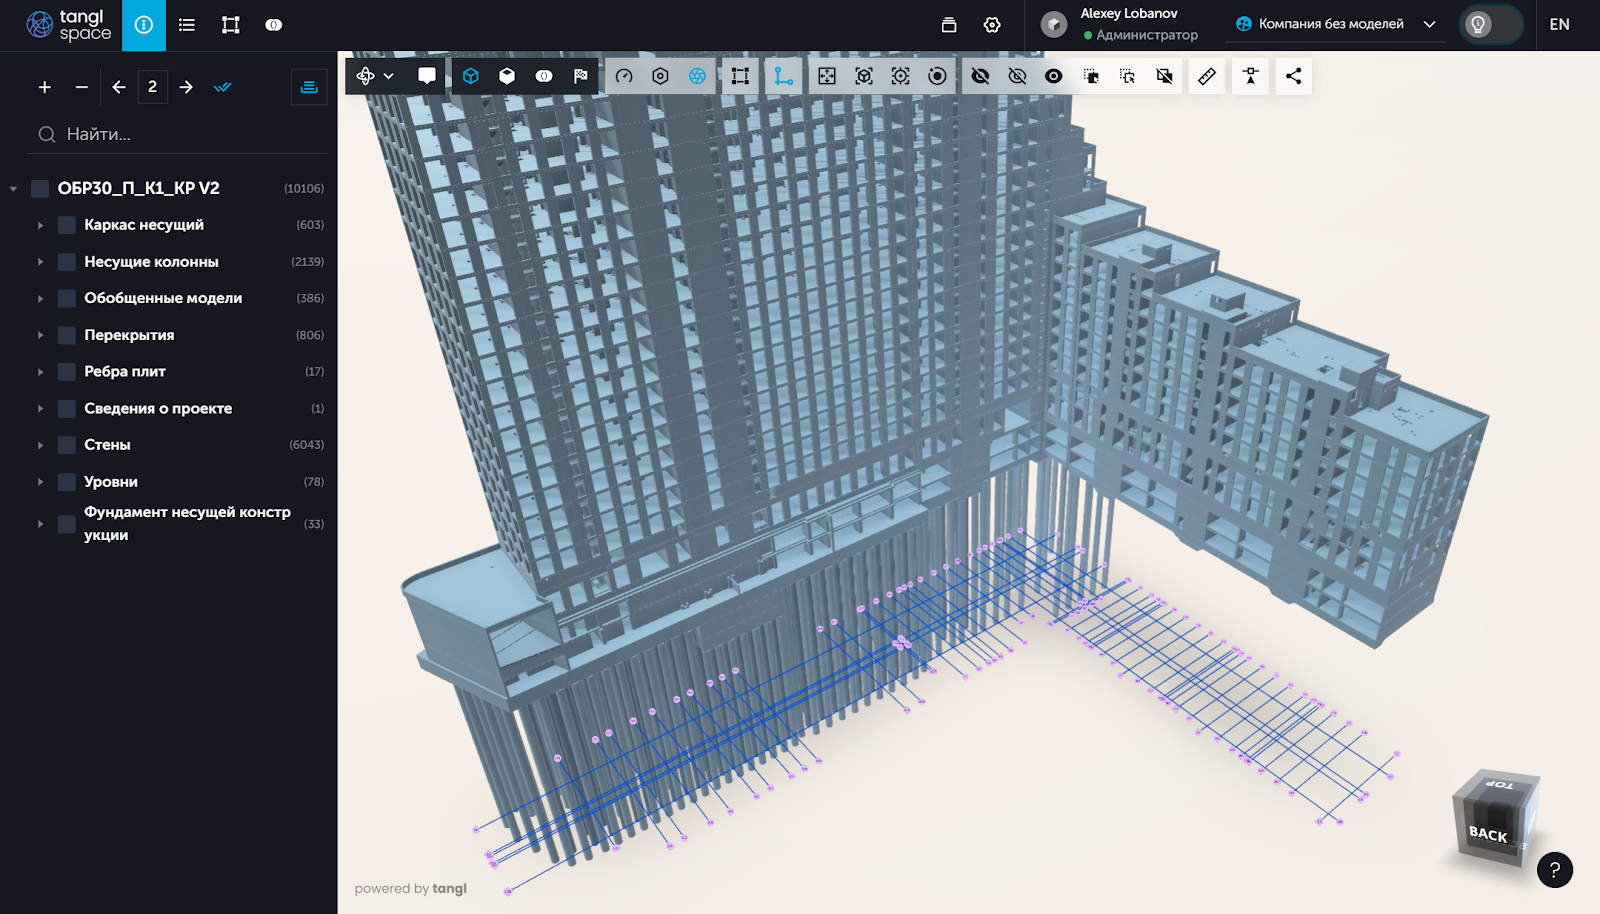This screenshot has width=1600, height=914.
Task: Open the share model icon
Action: 1293,76
